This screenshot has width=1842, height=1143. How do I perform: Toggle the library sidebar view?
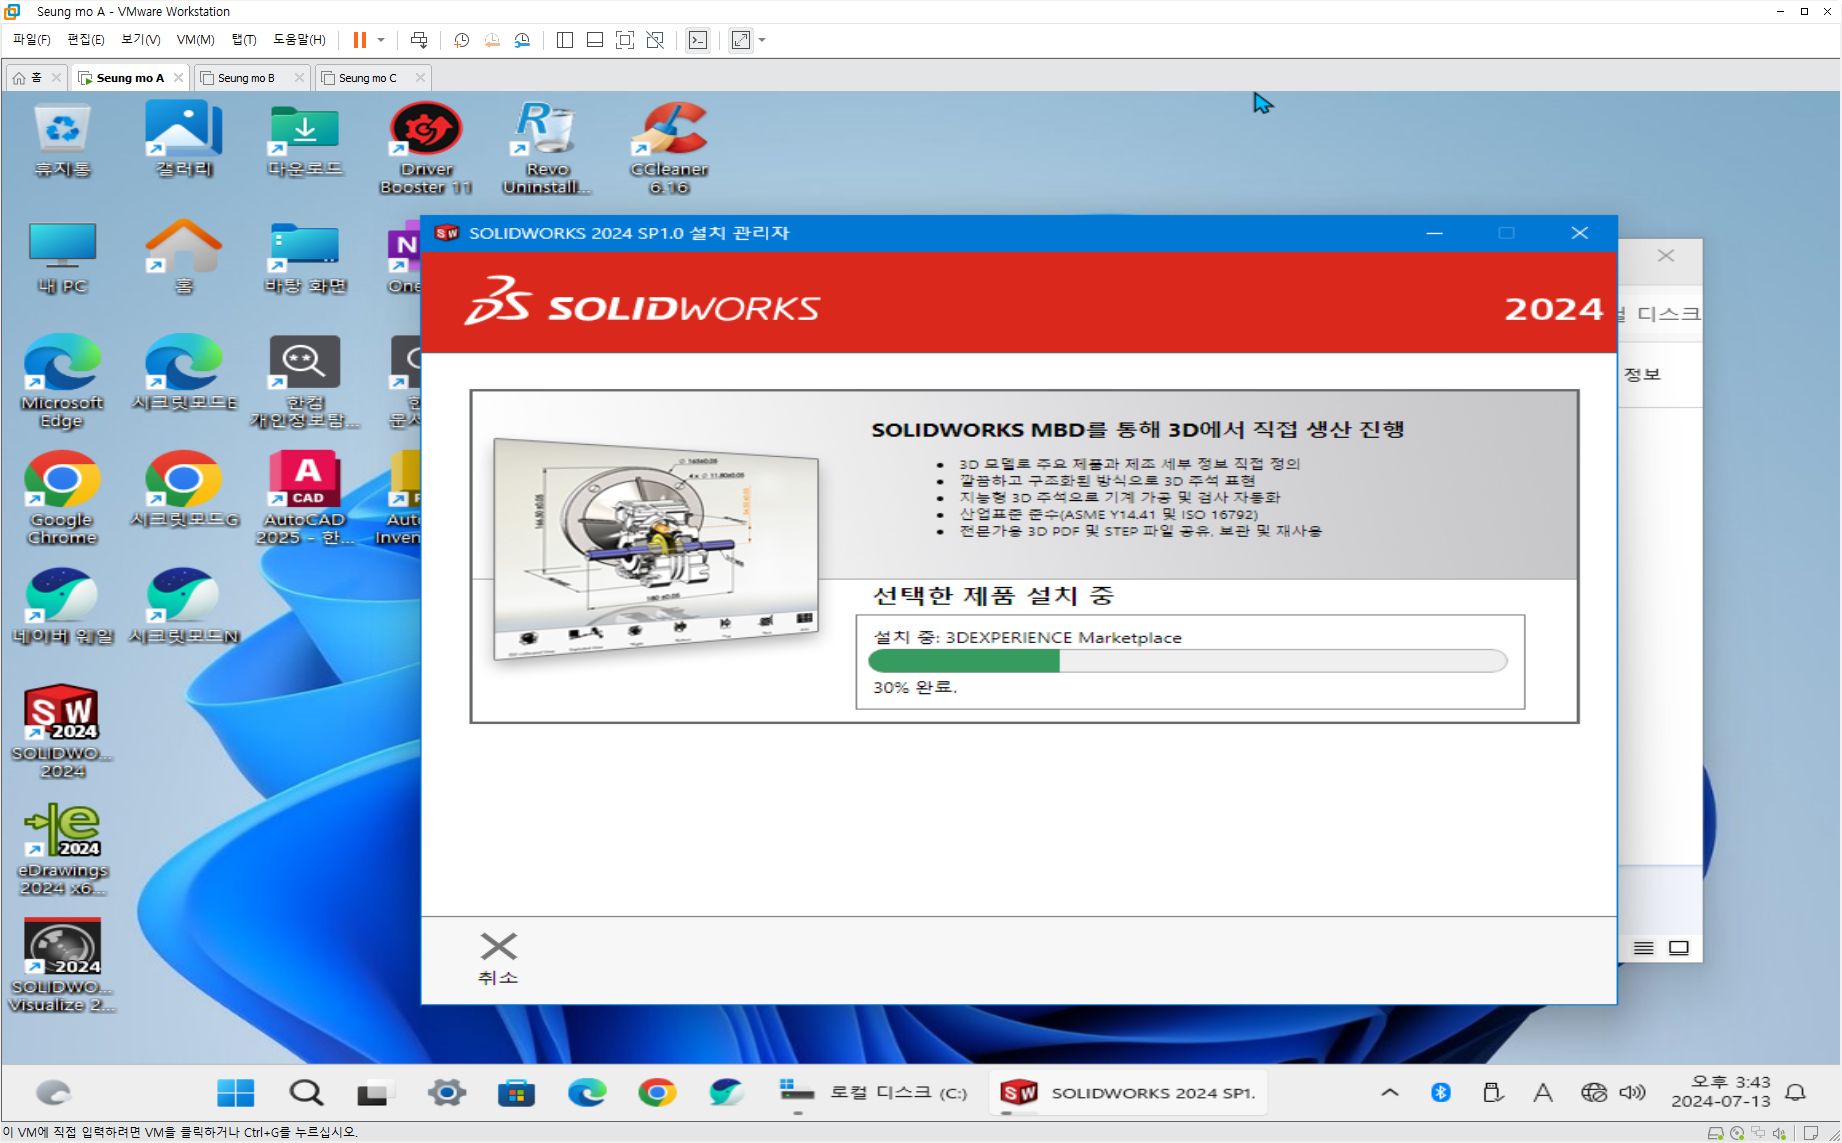[x=565, y=40]
